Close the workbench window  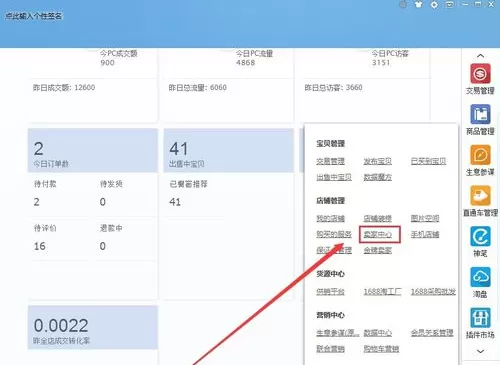(x=491, y=4)
